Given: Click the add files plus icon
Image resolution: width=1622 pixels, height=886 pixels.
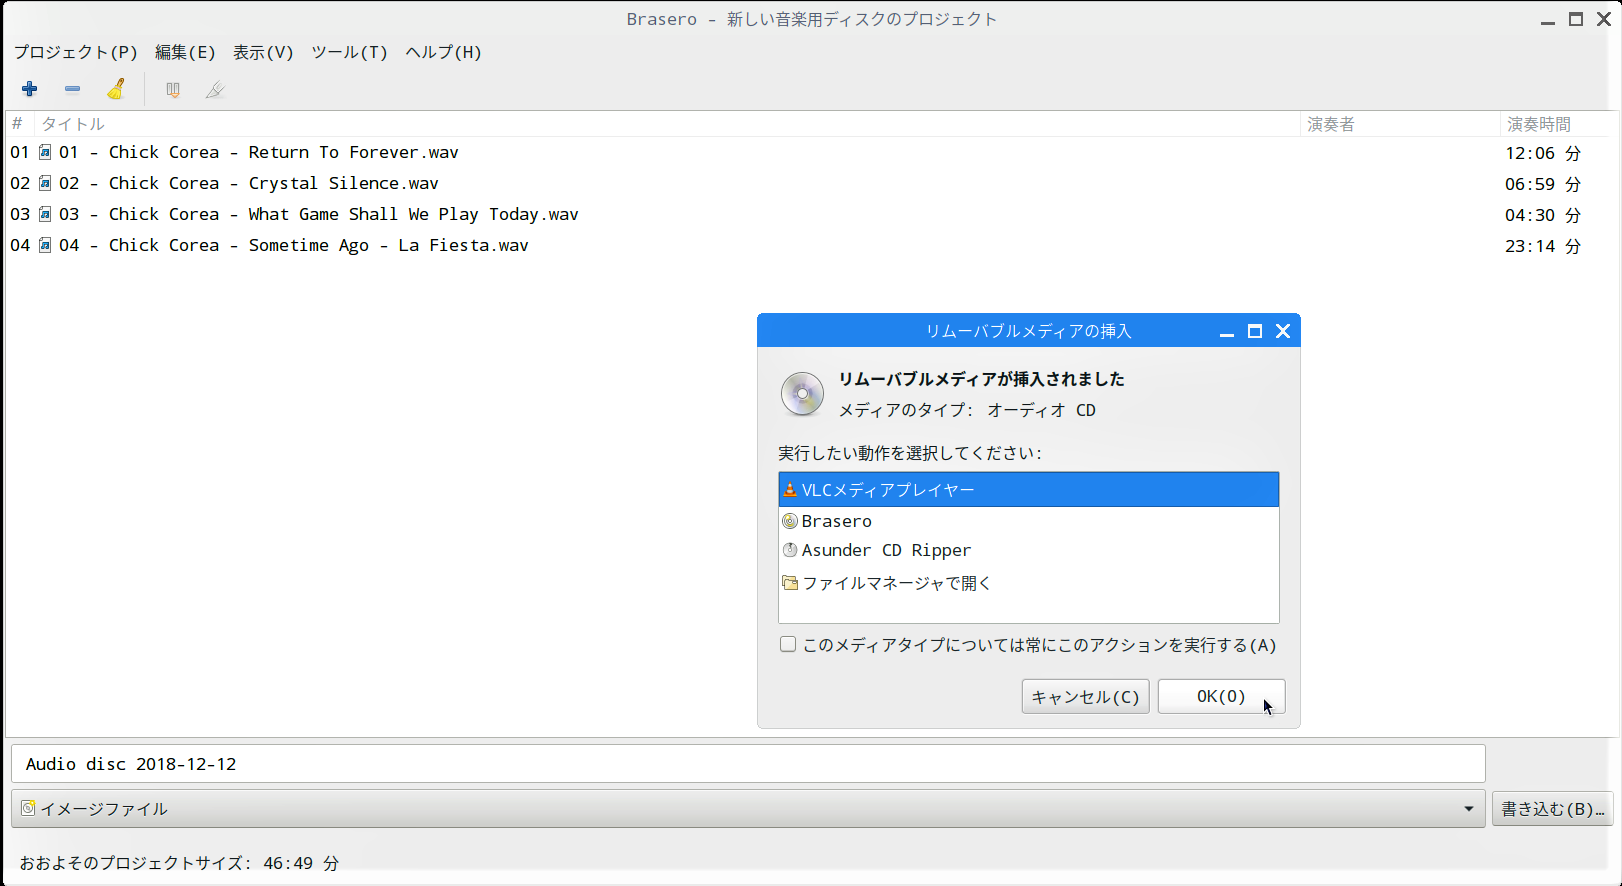Looking at the screenshot, I should tap(30, 89).
